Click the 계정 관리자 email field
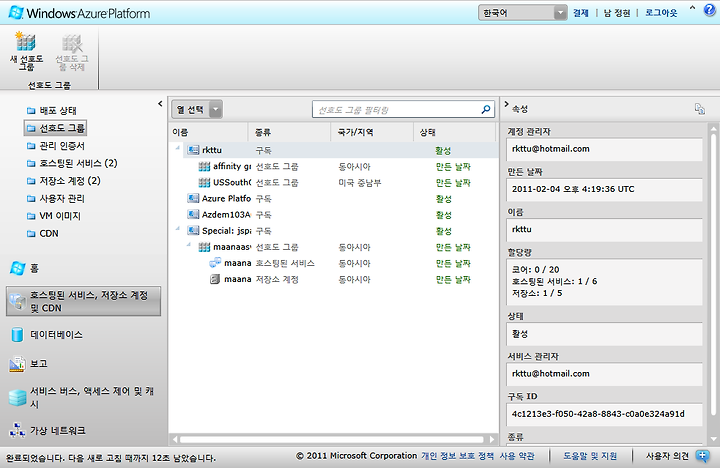This screenshot has width=720, height=468. coord(604,150)
